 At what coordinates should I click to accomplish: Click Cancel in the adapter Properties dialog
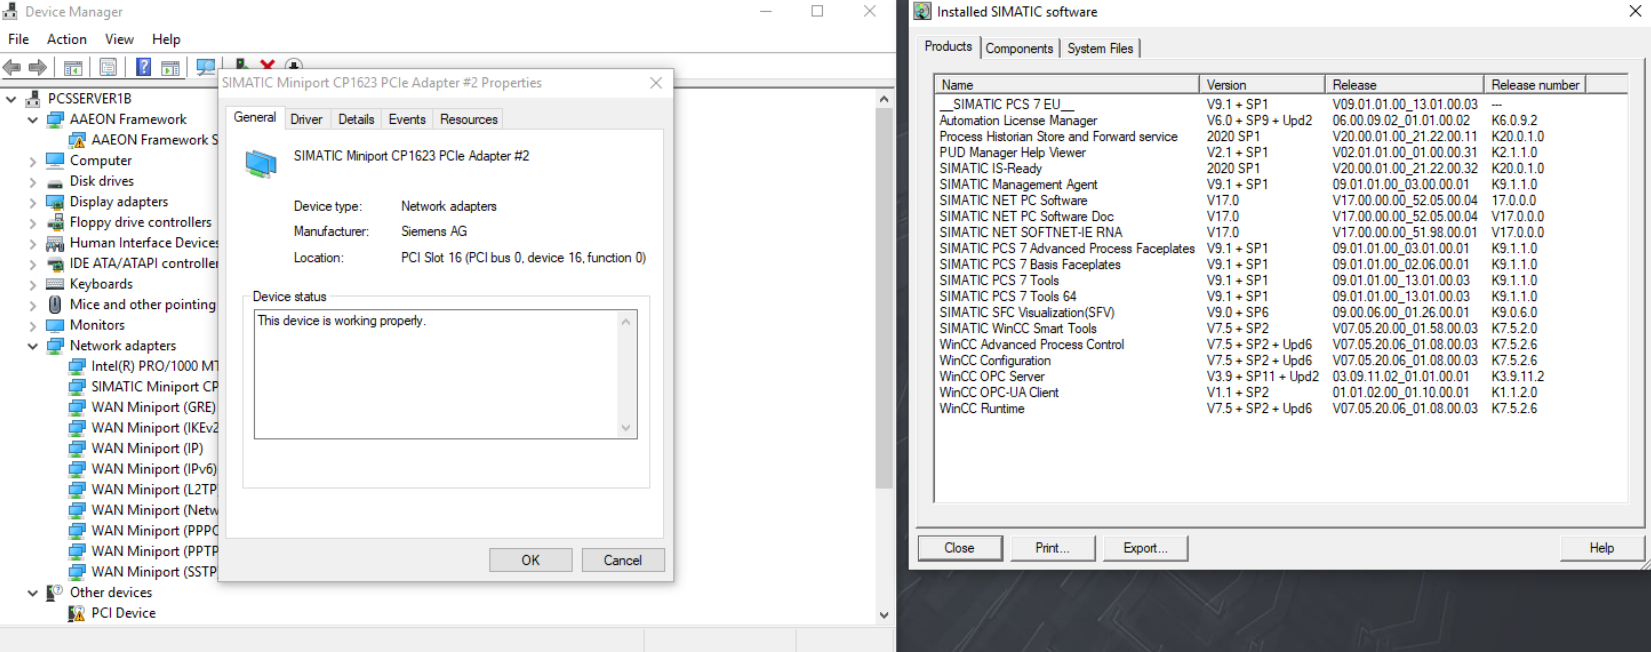623,560
